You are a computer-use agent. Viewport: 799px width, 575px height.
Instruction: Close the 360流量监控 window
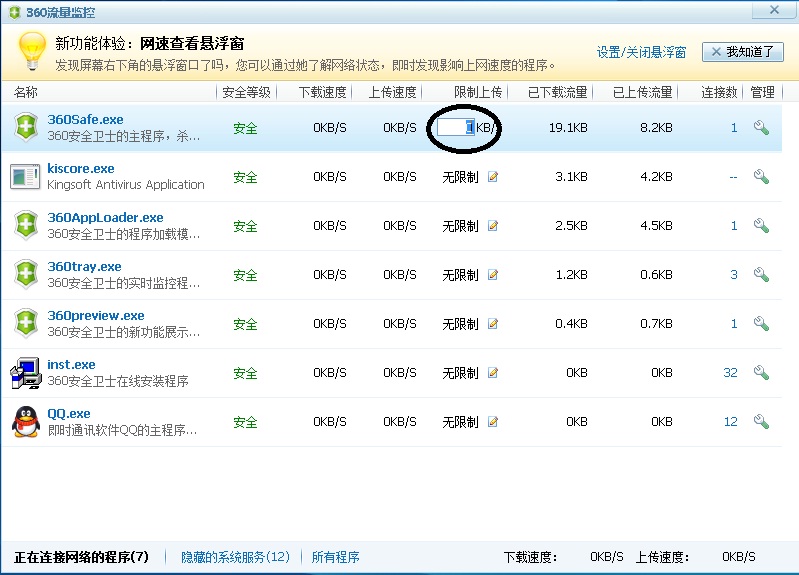tap(774, 10)
